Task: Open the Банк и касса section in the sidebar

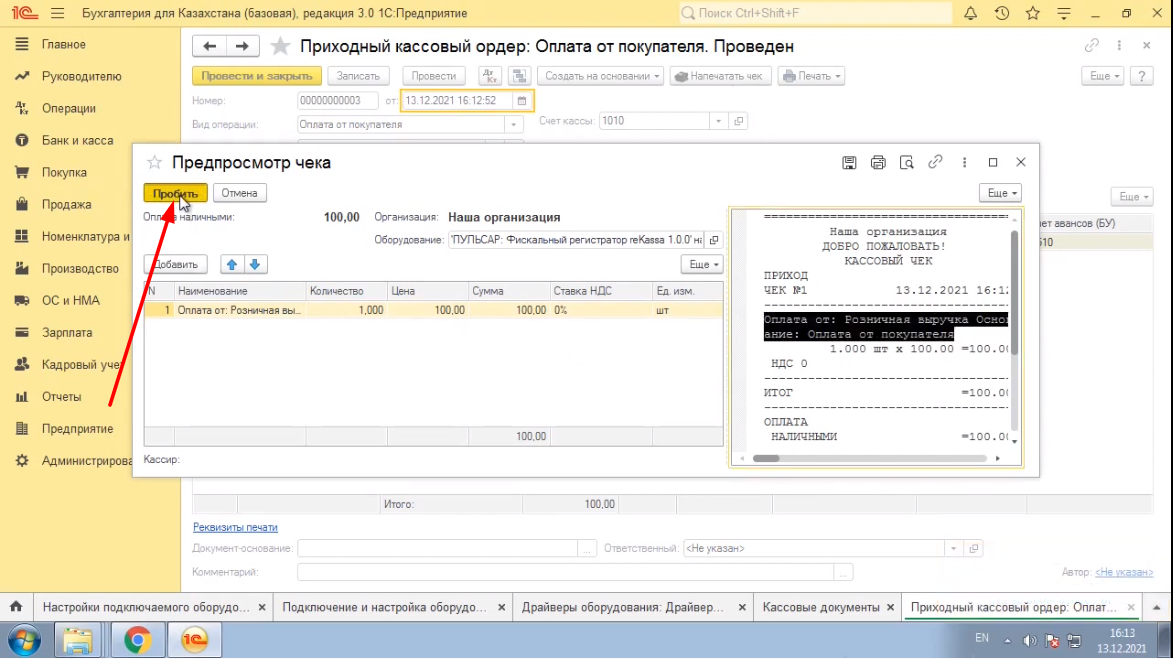Action: (77, 141)
